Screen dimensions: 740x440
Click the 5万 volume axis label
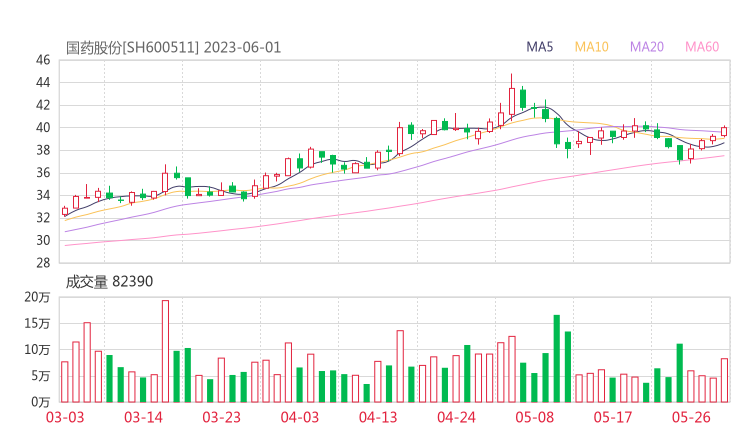[x=41, y=376]
